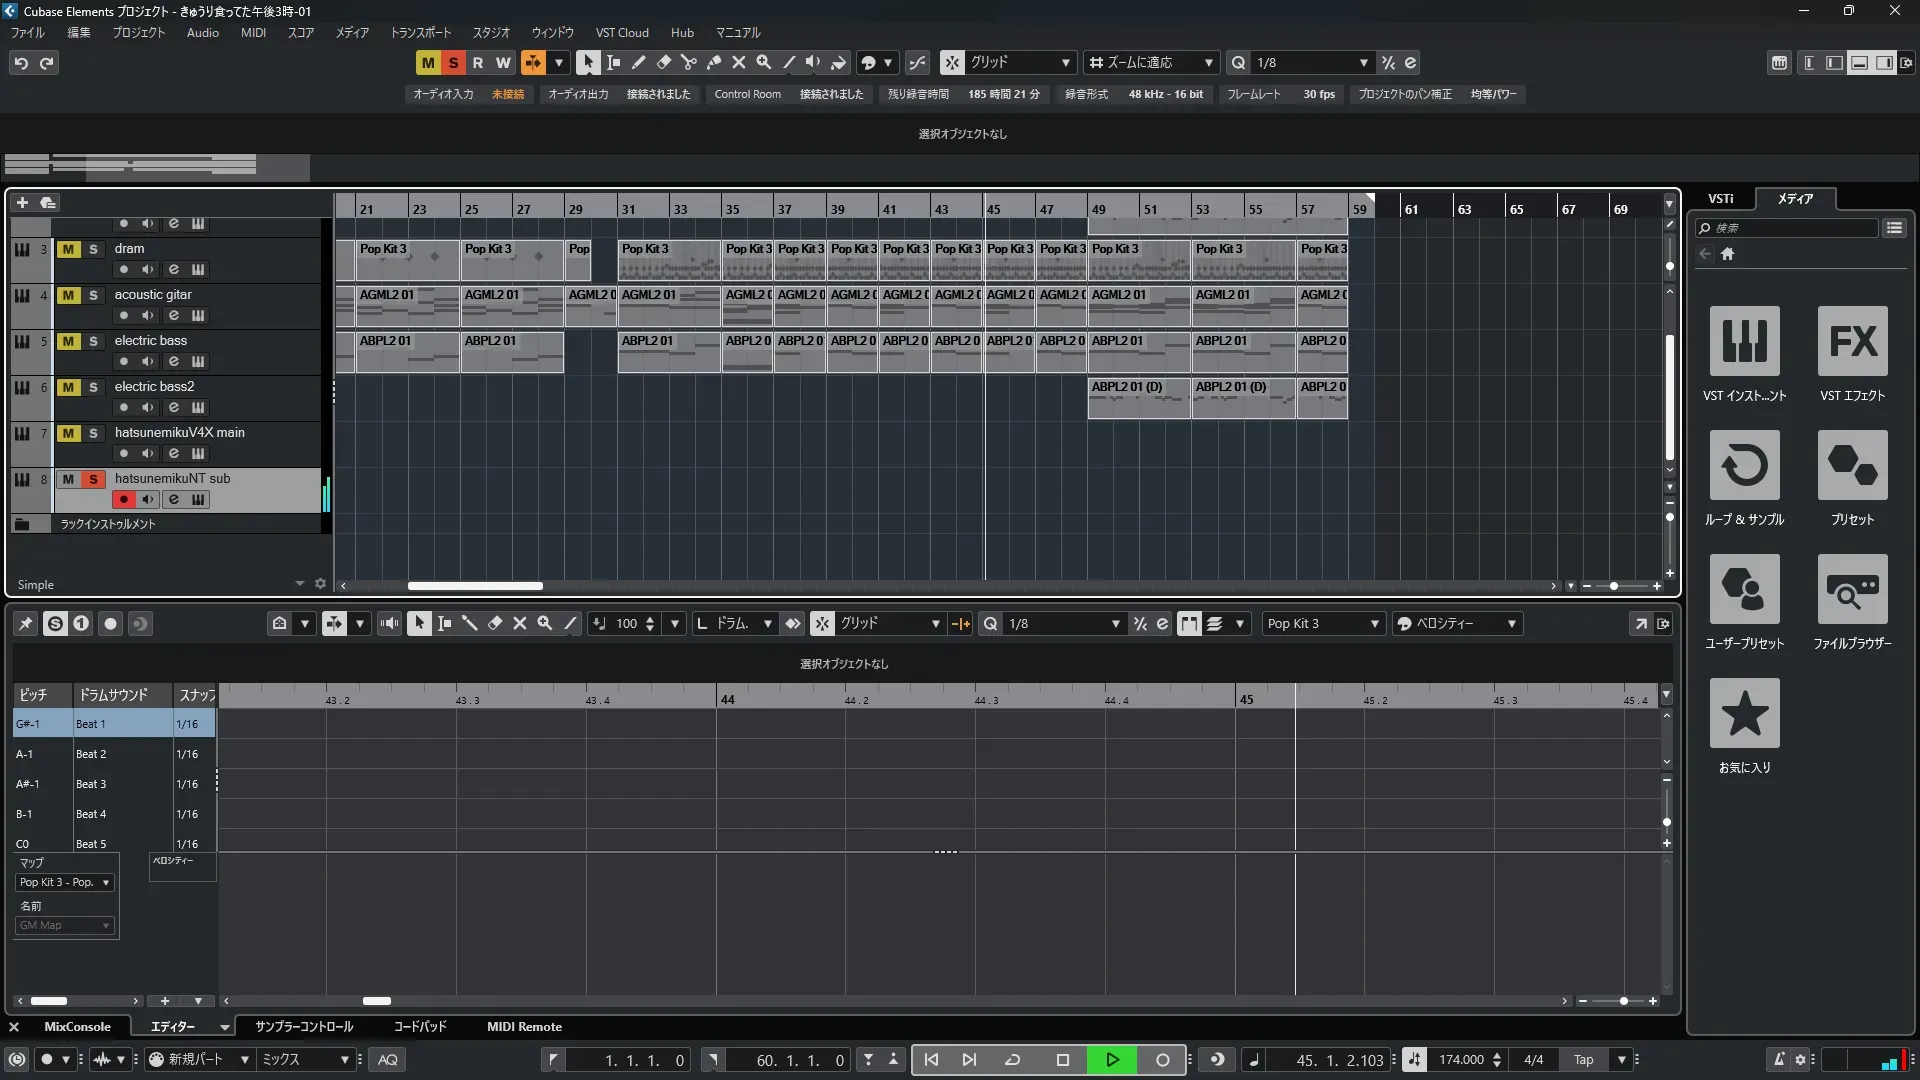Open the Favorites star tile
Screen dimensions: 1920x1080
1744,713
